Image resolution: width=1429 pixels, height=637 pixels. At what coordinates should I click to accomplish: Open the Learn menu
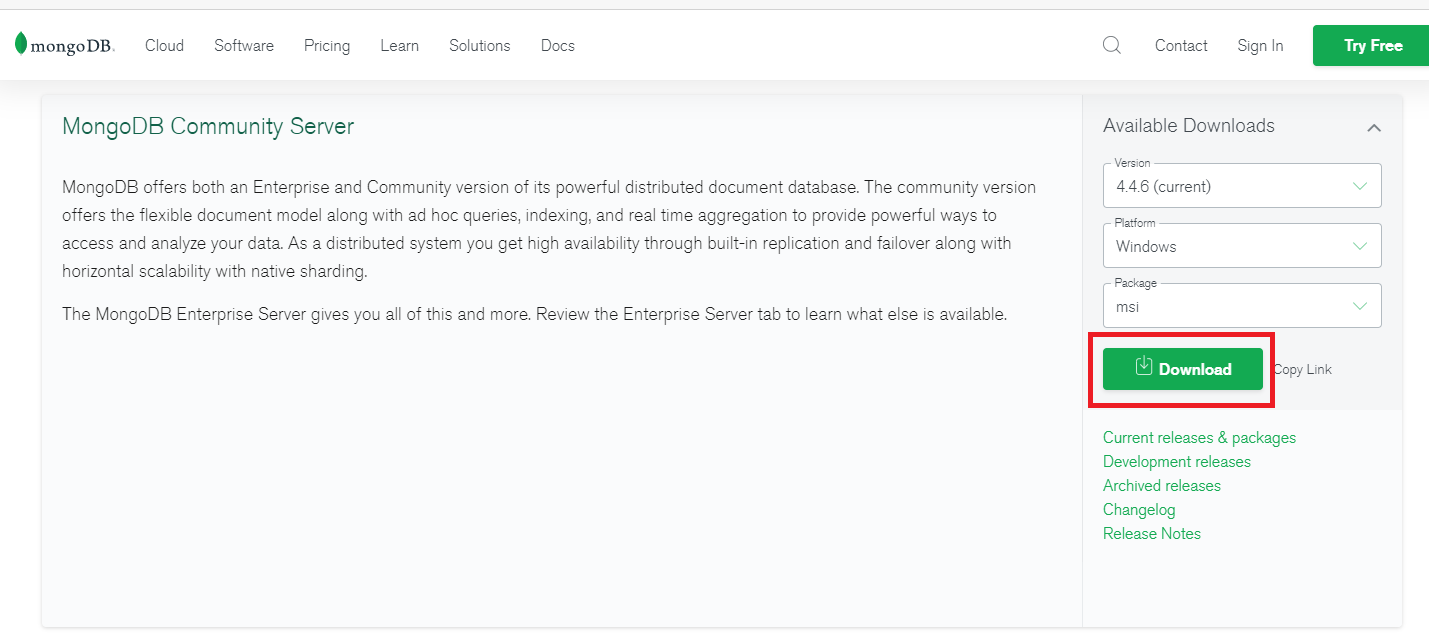tap(399, 45)
